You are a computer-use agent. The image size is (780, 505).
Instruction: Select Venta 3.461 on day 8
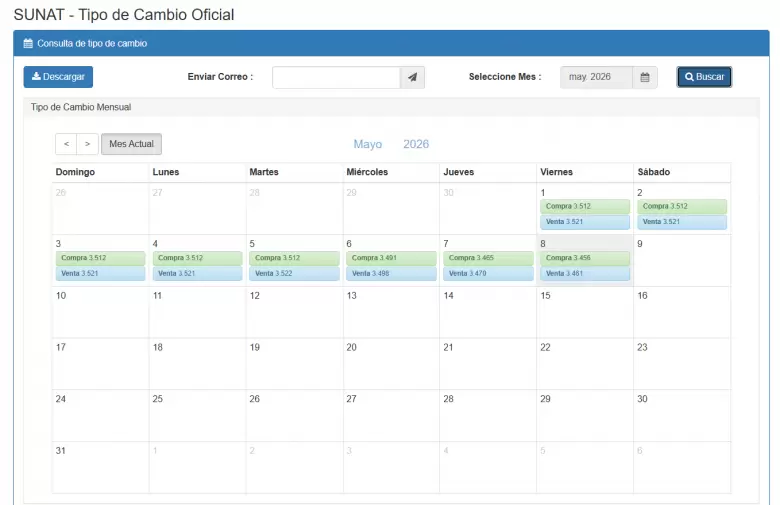tap(585, 273)
